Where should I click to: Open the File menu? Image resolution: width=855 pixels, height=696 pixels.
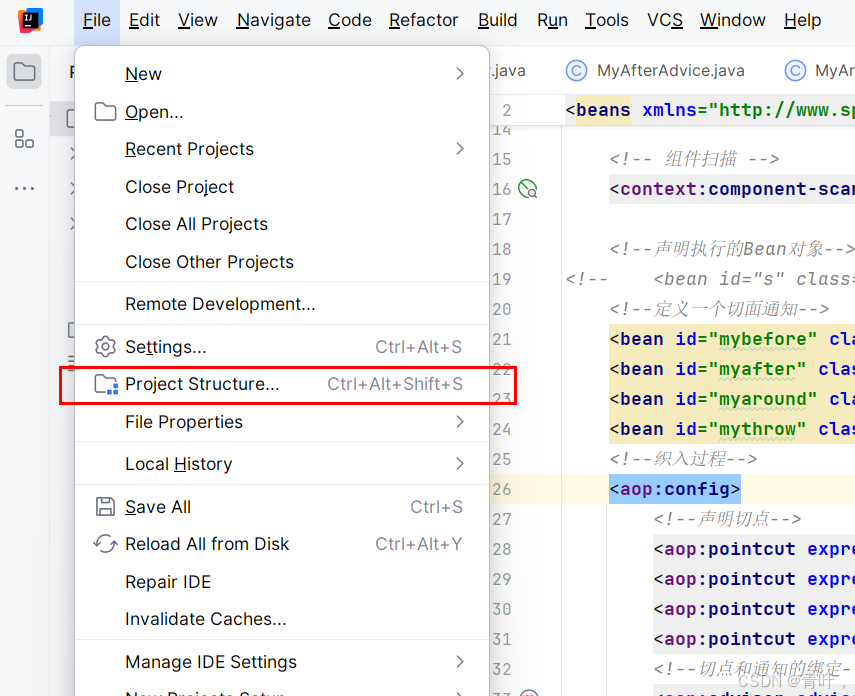[x=97, y=20]
